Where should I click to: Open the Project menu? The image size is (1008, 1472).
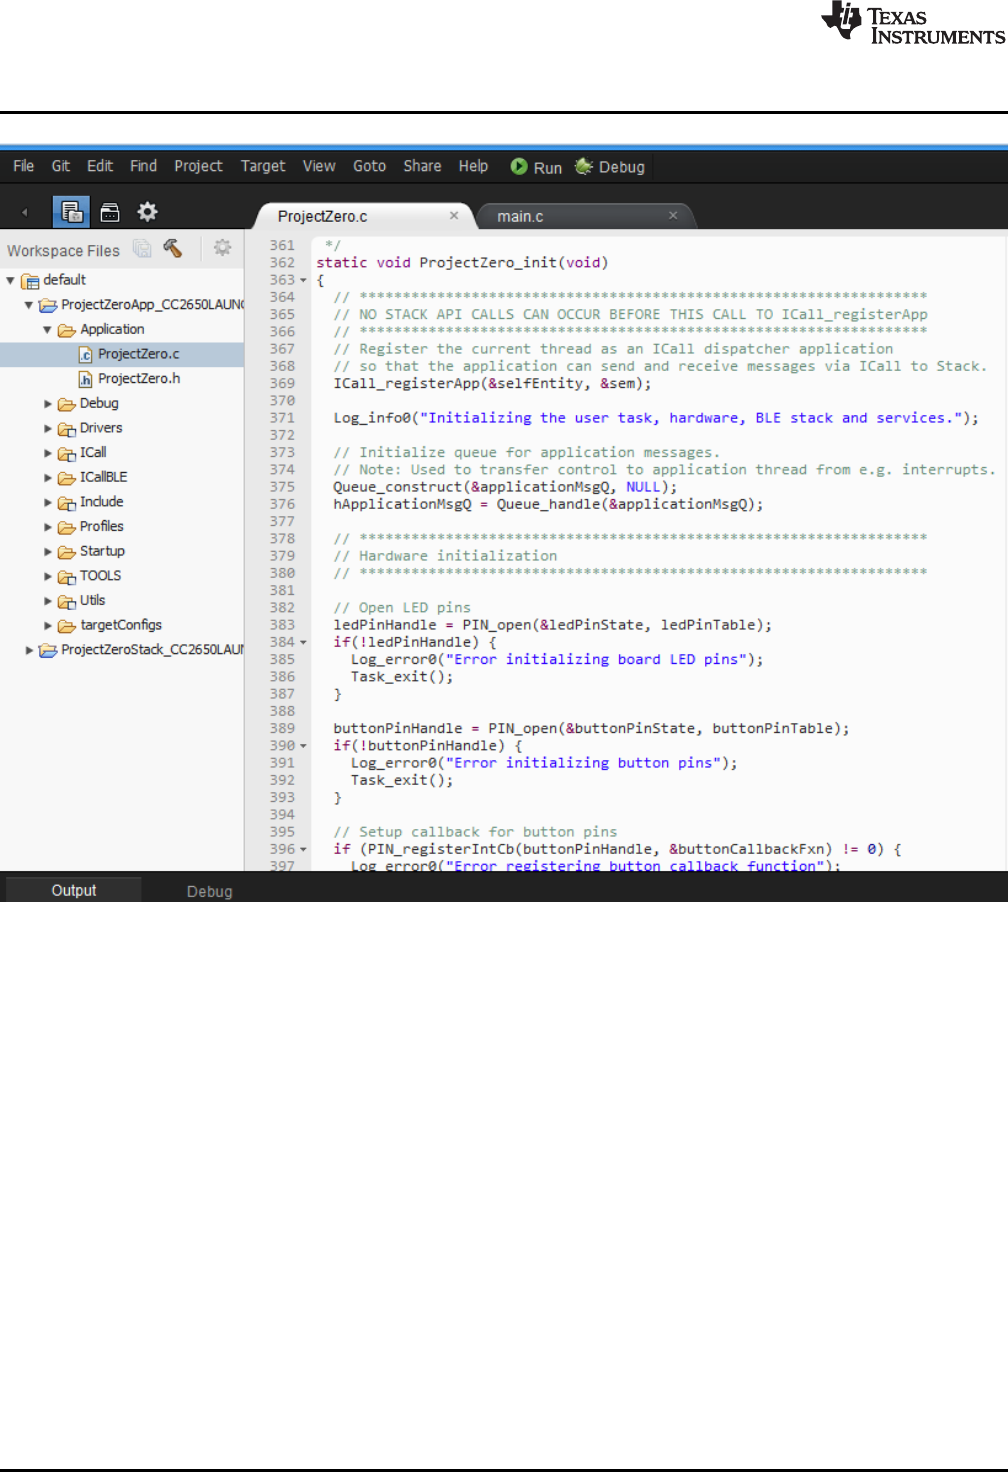click(x=198, y=166)
